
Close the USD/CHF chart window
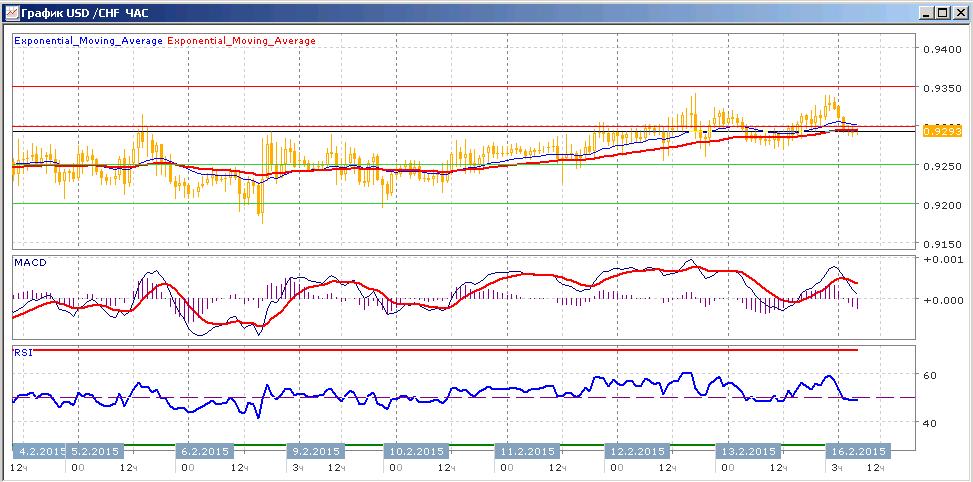959,12
